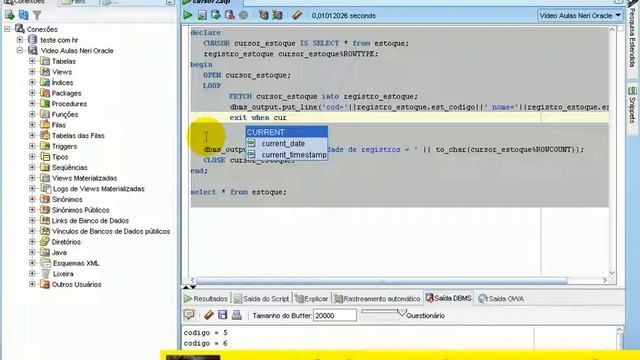Screen dimensions: 640x360
Task: Click the New Connection icon in Conexões panel
Action: [x=9, y=15]
